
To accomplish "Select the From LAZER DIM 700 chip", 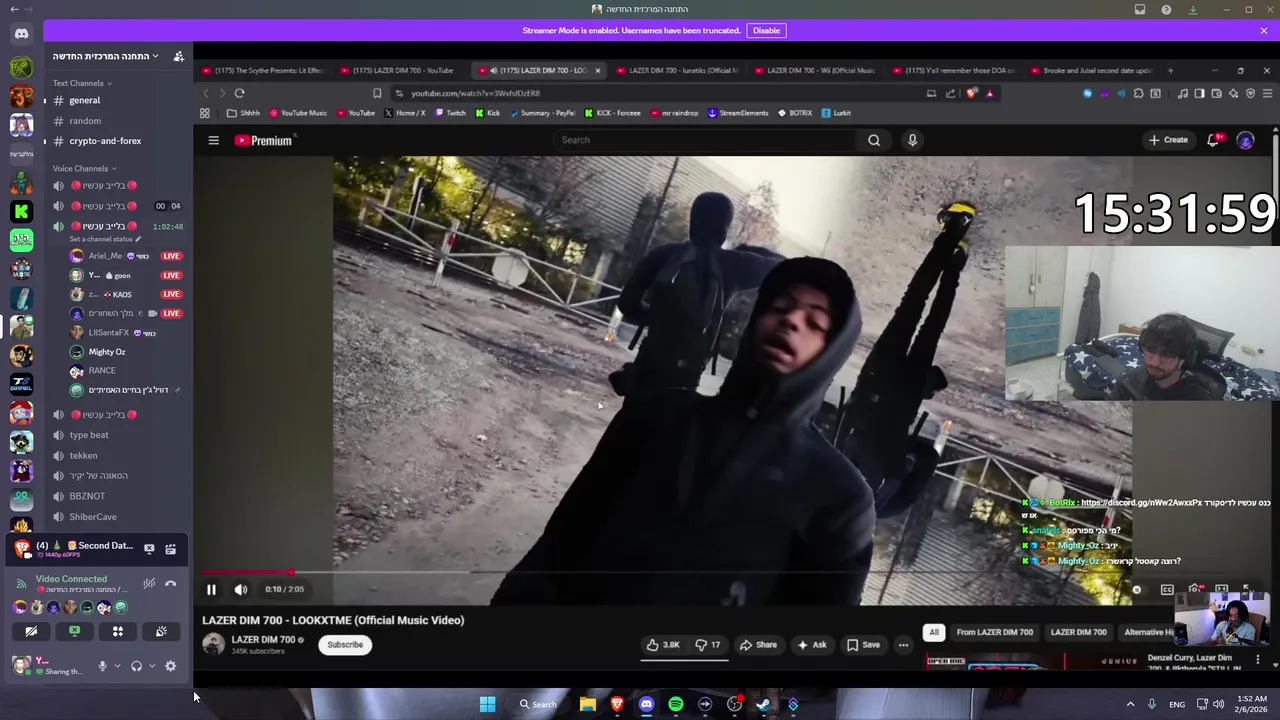I will pos(994,632).
